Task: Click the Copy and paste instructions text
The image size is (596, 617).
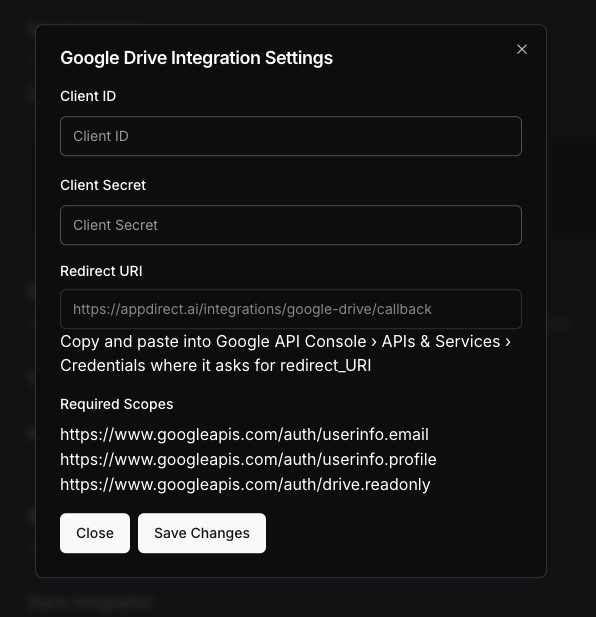Action: tap(286, 353)
